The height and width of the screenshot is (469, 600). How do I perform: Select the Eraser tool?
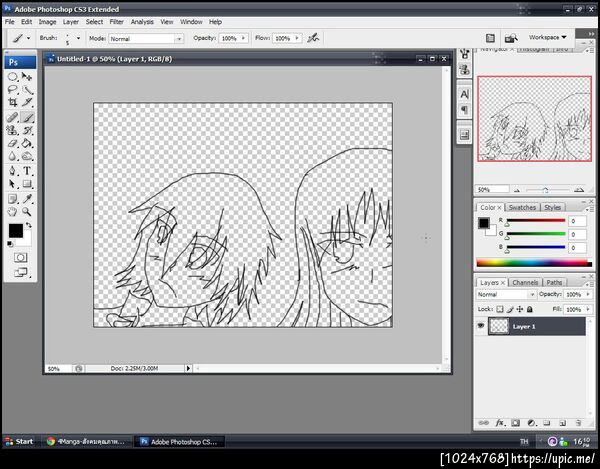pyautogui.click(x=13, y=143)
